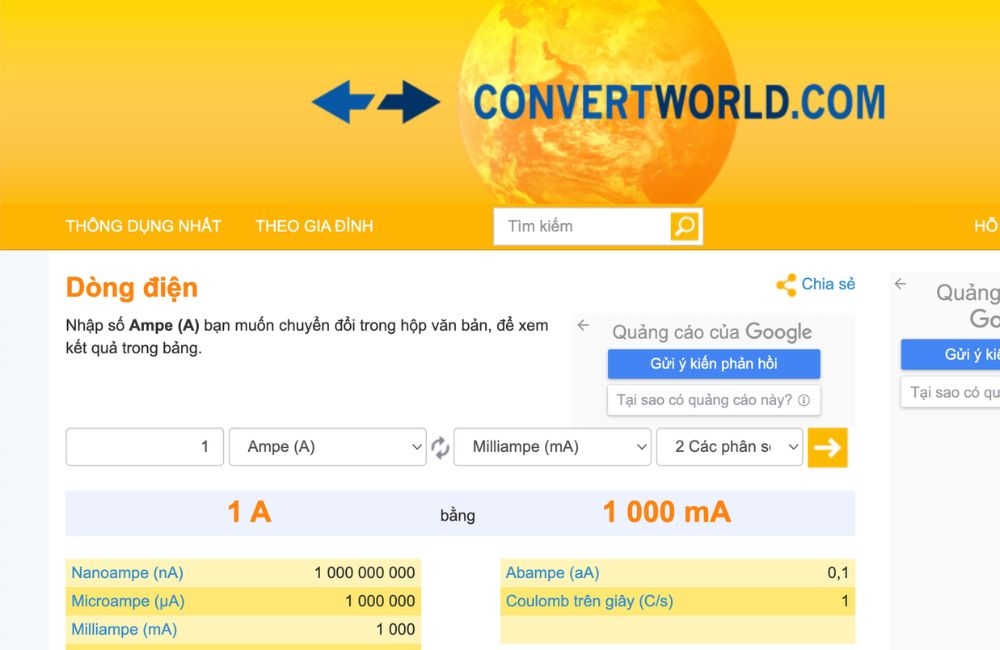Screen dimensions: 1000x650
Task: Open the Milliampe (mA) table link
Action: point(124,630)
